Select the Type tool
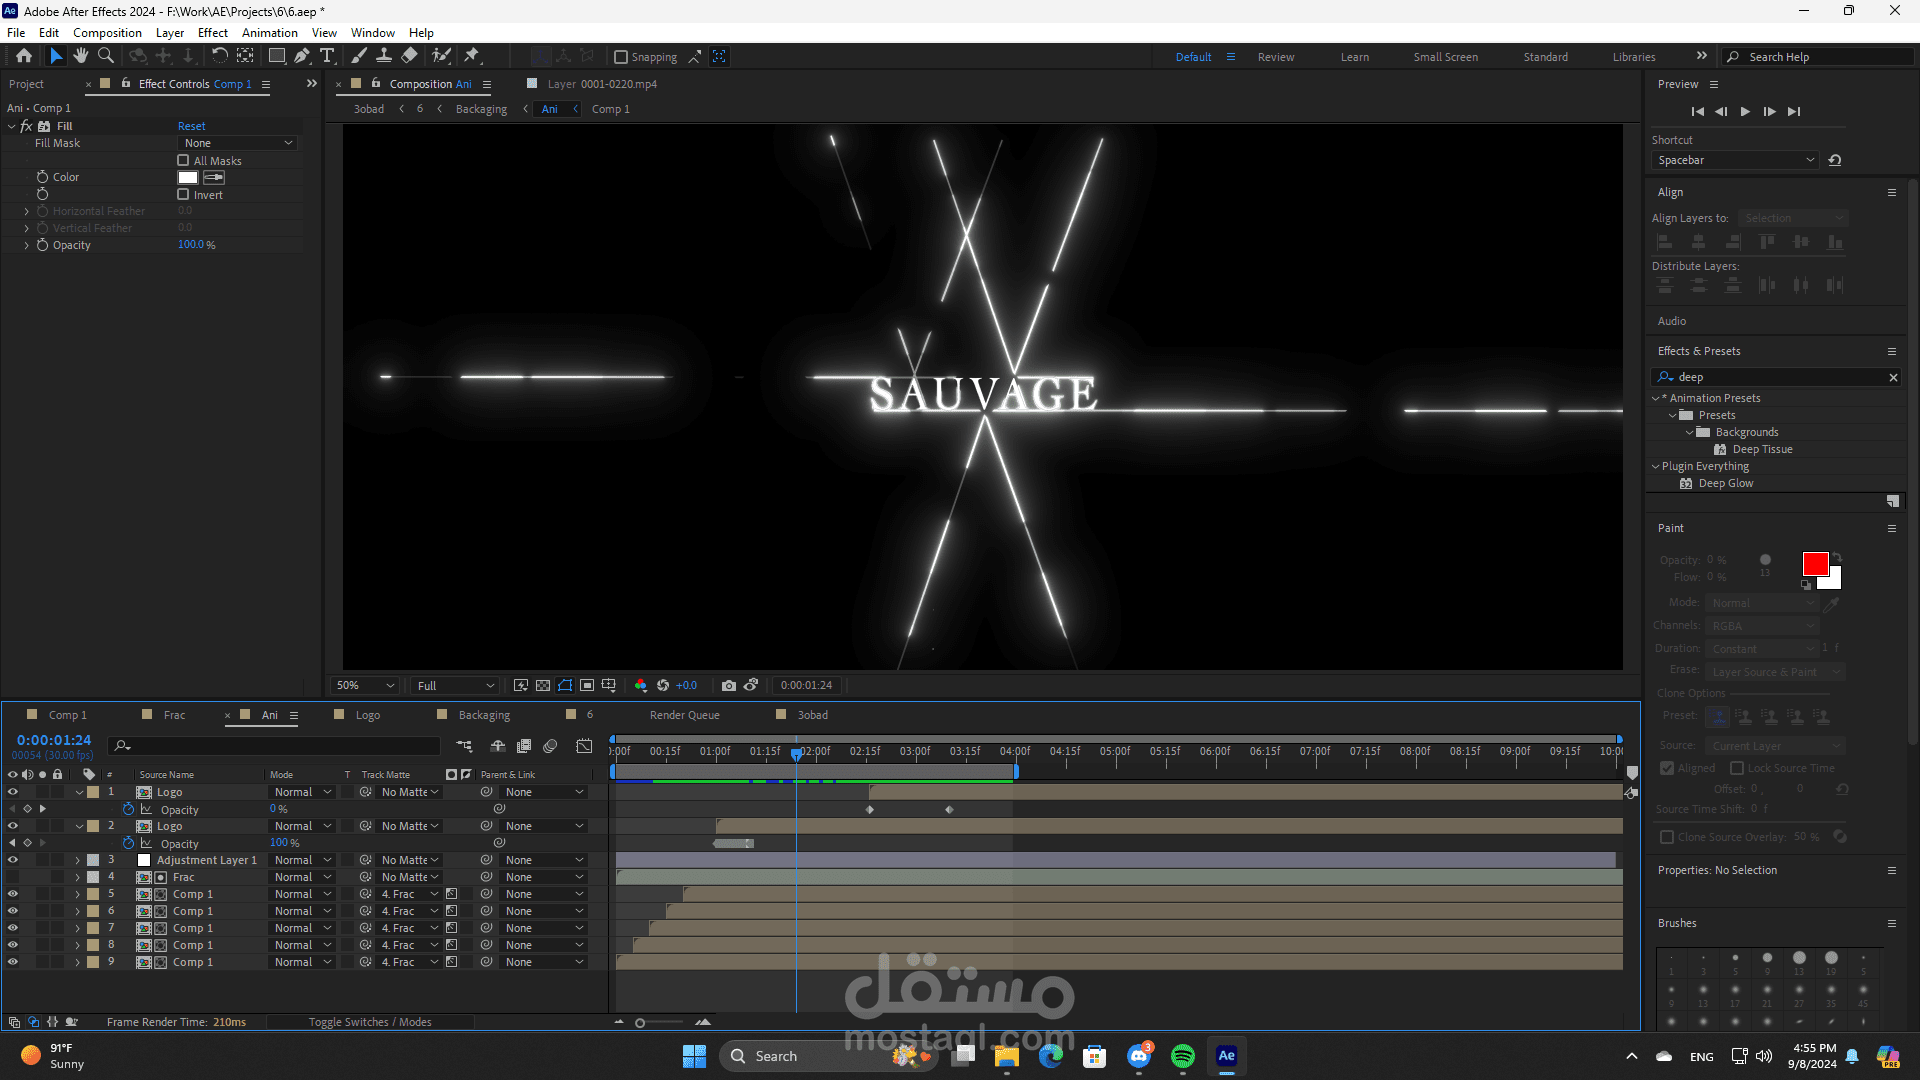The image size is (1920, 1080). [327, 56]
